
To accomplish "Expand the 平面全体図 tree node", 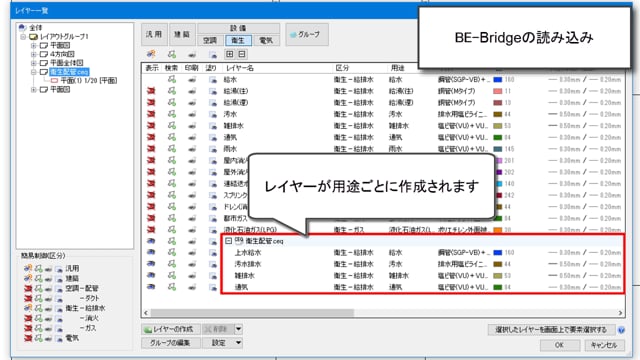I will click(34, 63).
